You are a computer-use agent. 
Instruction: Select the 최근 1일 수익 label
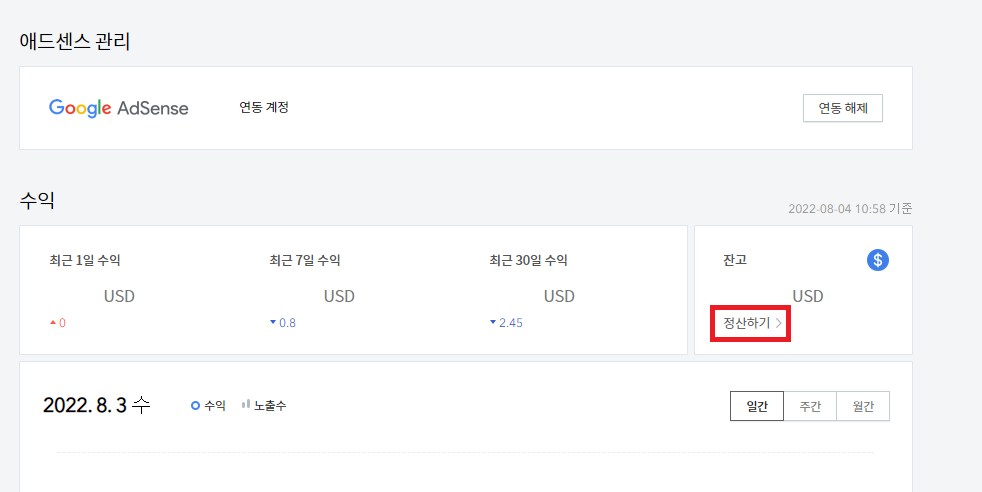tap(85, 260)
